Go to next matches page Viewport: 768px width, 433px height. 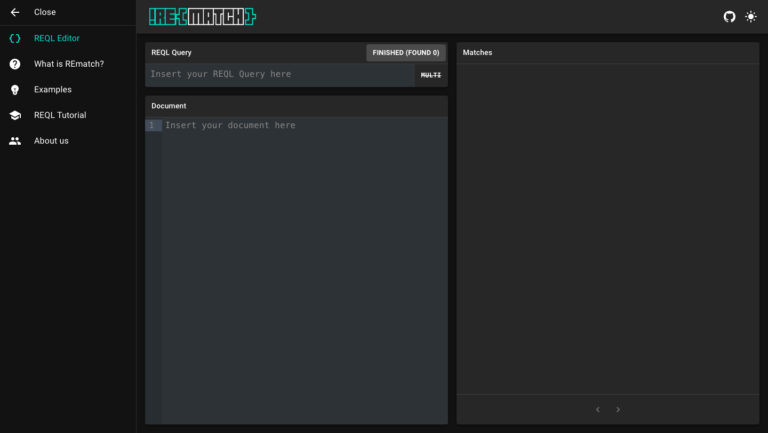[x=618, y=409]
